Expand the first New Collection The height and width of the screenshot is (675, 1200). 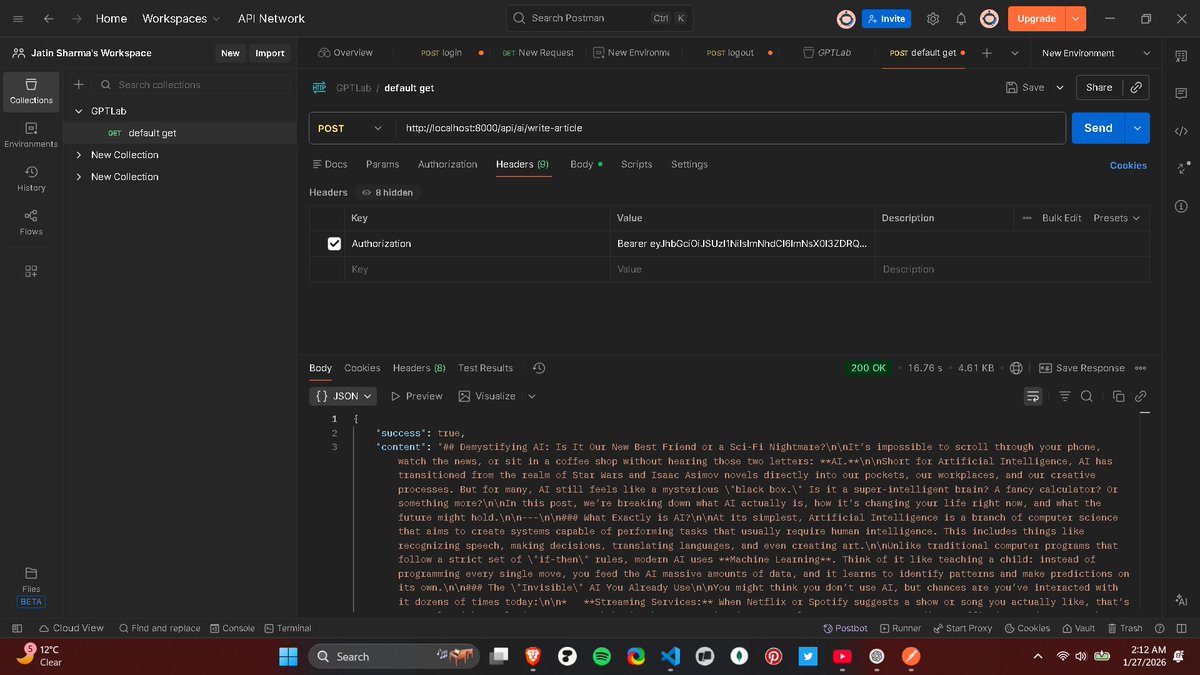tap(79, 155)
